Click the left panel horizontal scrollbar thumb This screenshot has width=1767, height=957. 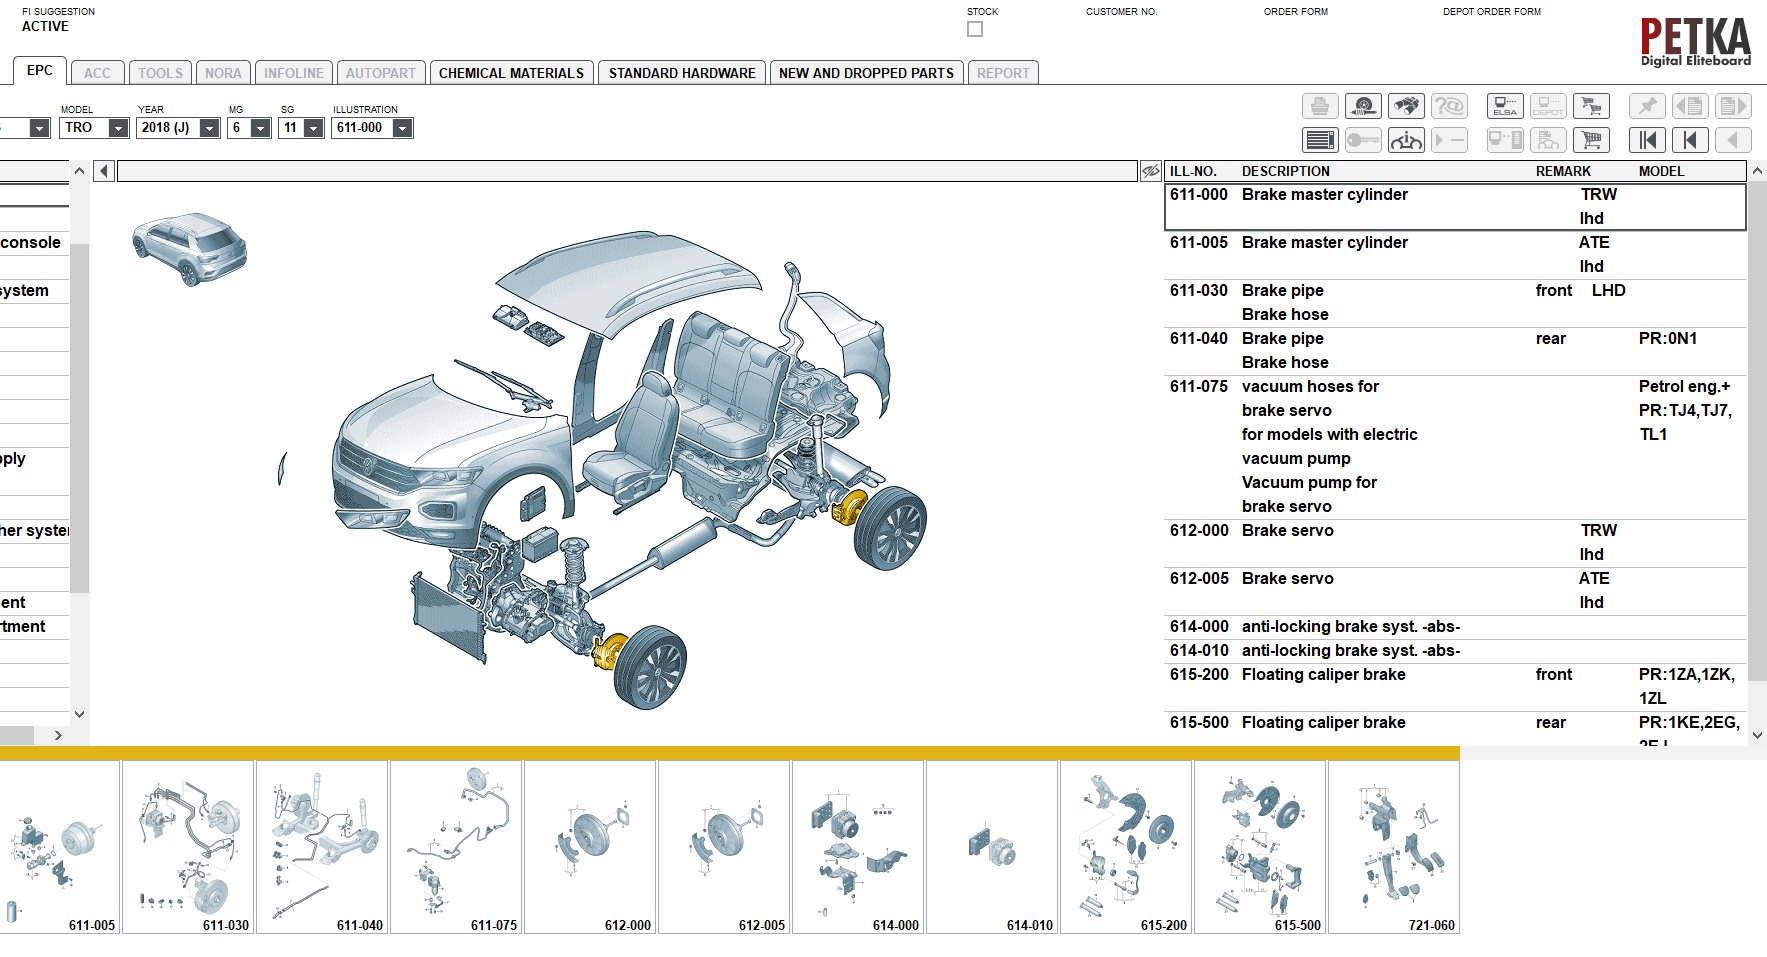click(17, 735)
